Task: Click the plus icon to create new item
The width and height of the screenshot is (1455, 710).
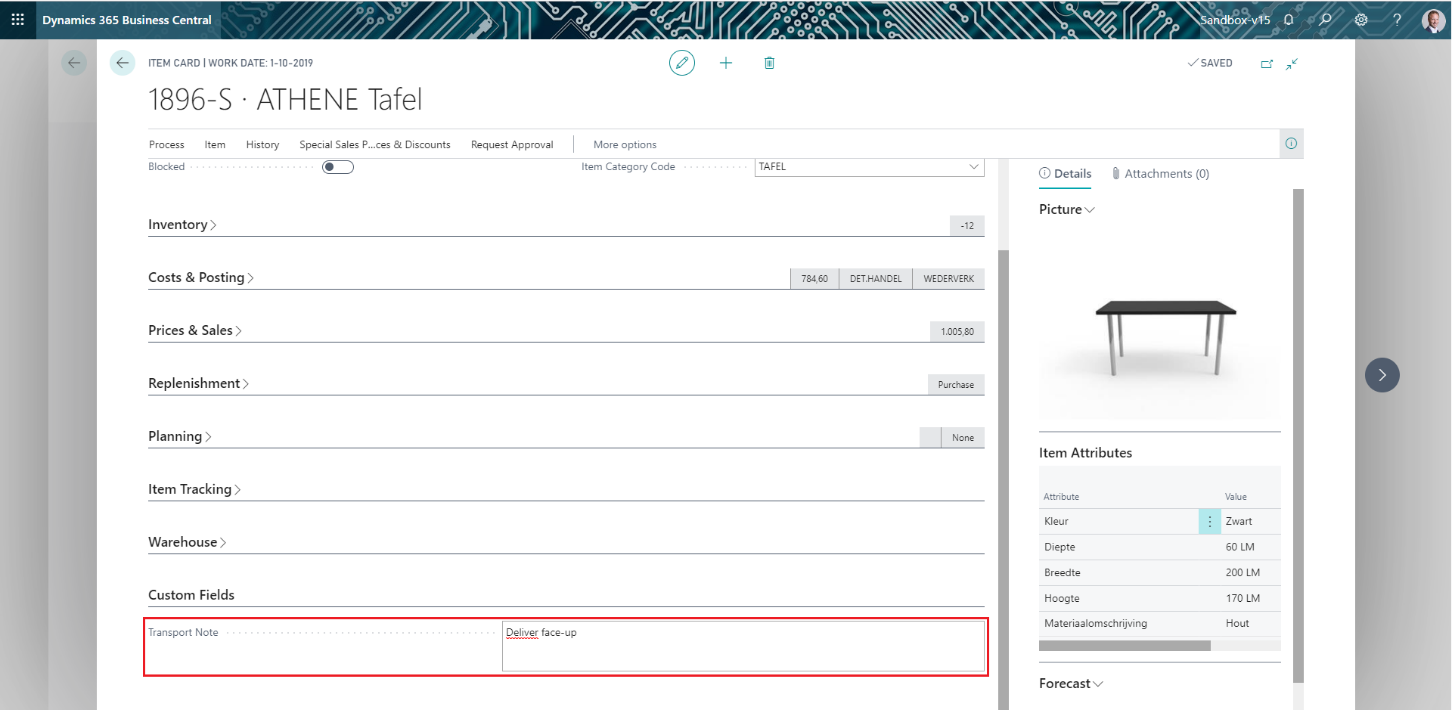Action: (x=726, y=63)
